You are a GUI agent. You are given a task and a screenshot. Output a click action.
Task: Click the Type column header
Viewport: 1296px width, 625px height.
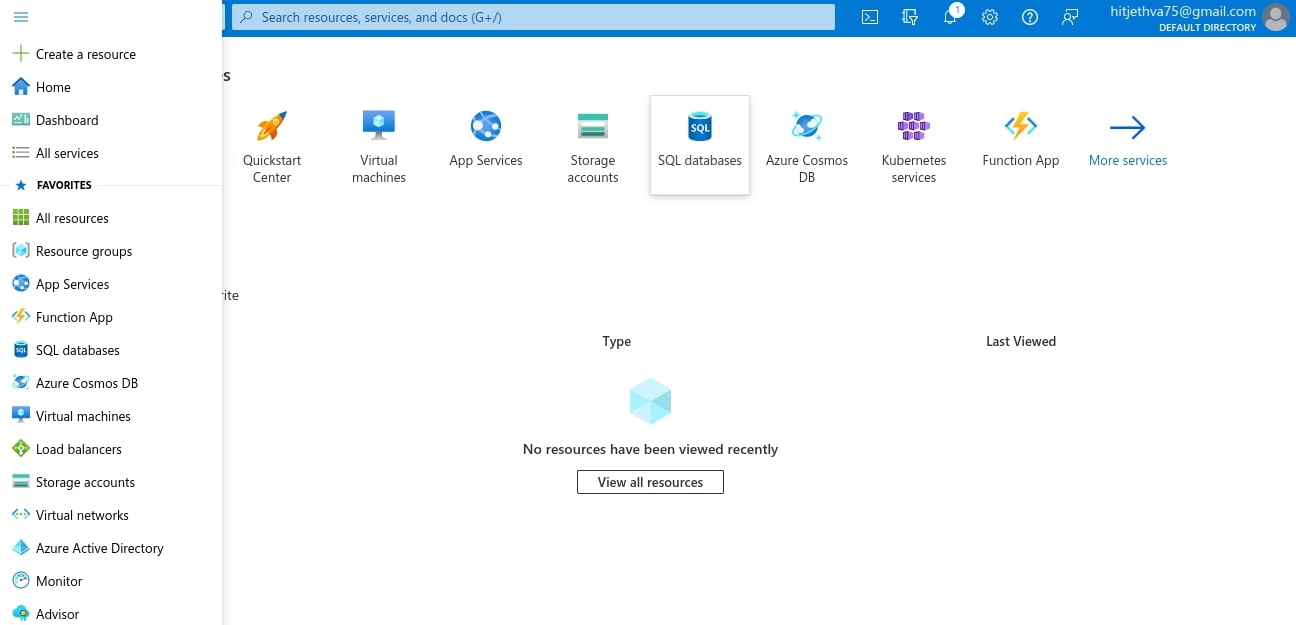[617, 341]
